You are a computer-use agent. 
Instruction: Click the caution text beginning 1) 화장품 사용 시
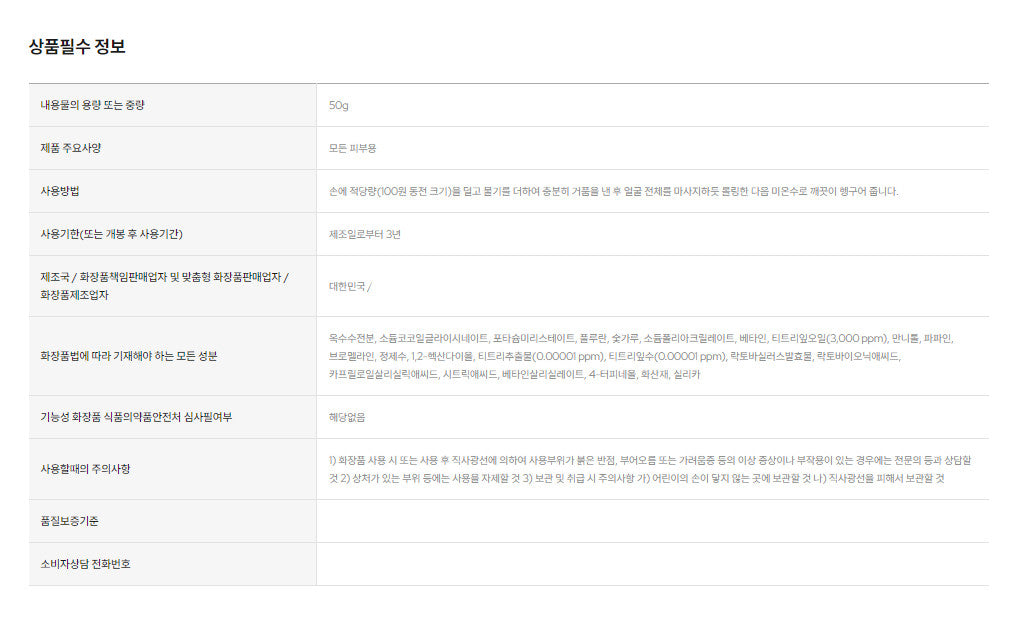[x=650, y=469]
